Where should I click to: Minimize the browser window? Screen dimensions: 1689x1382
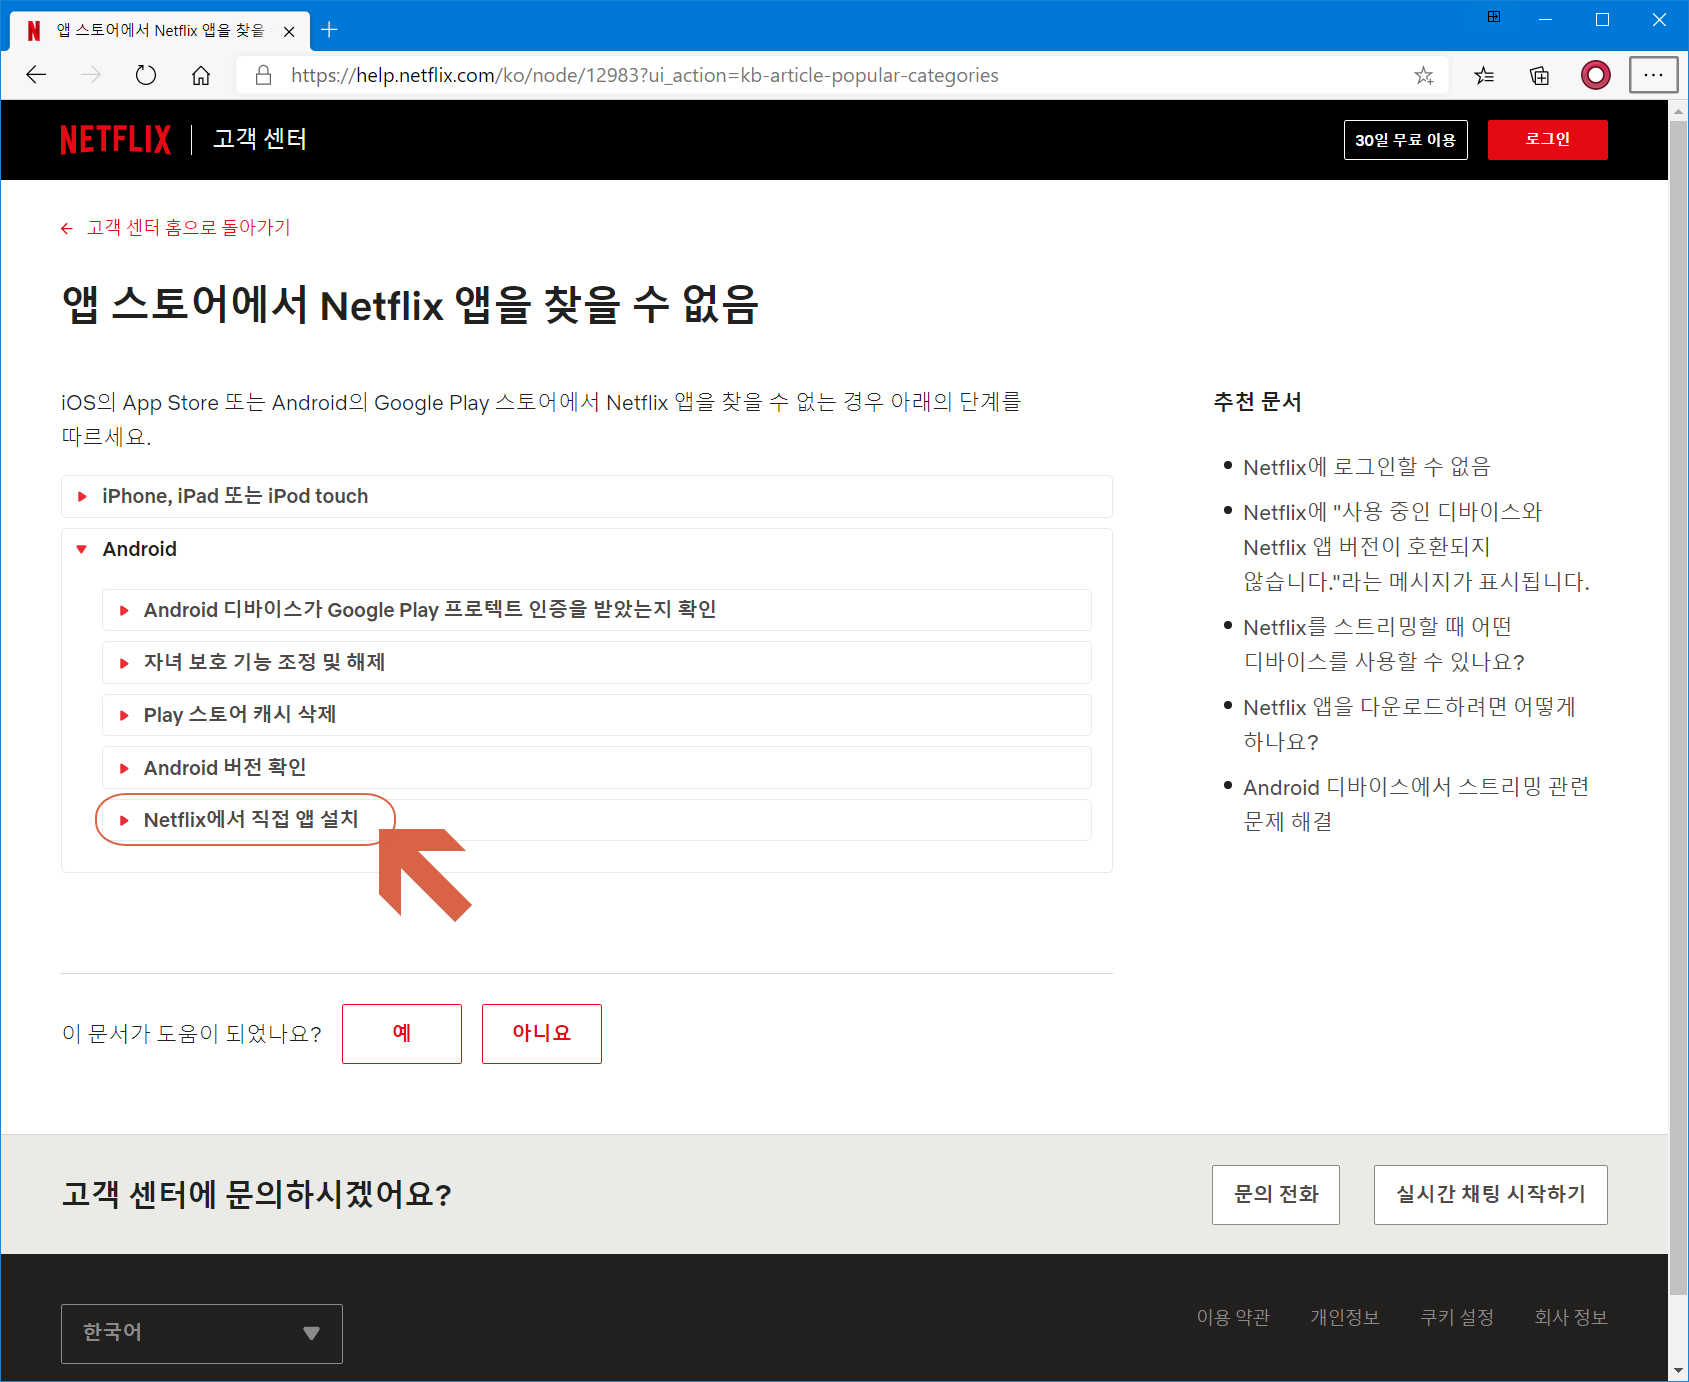tap(1546, 19)
